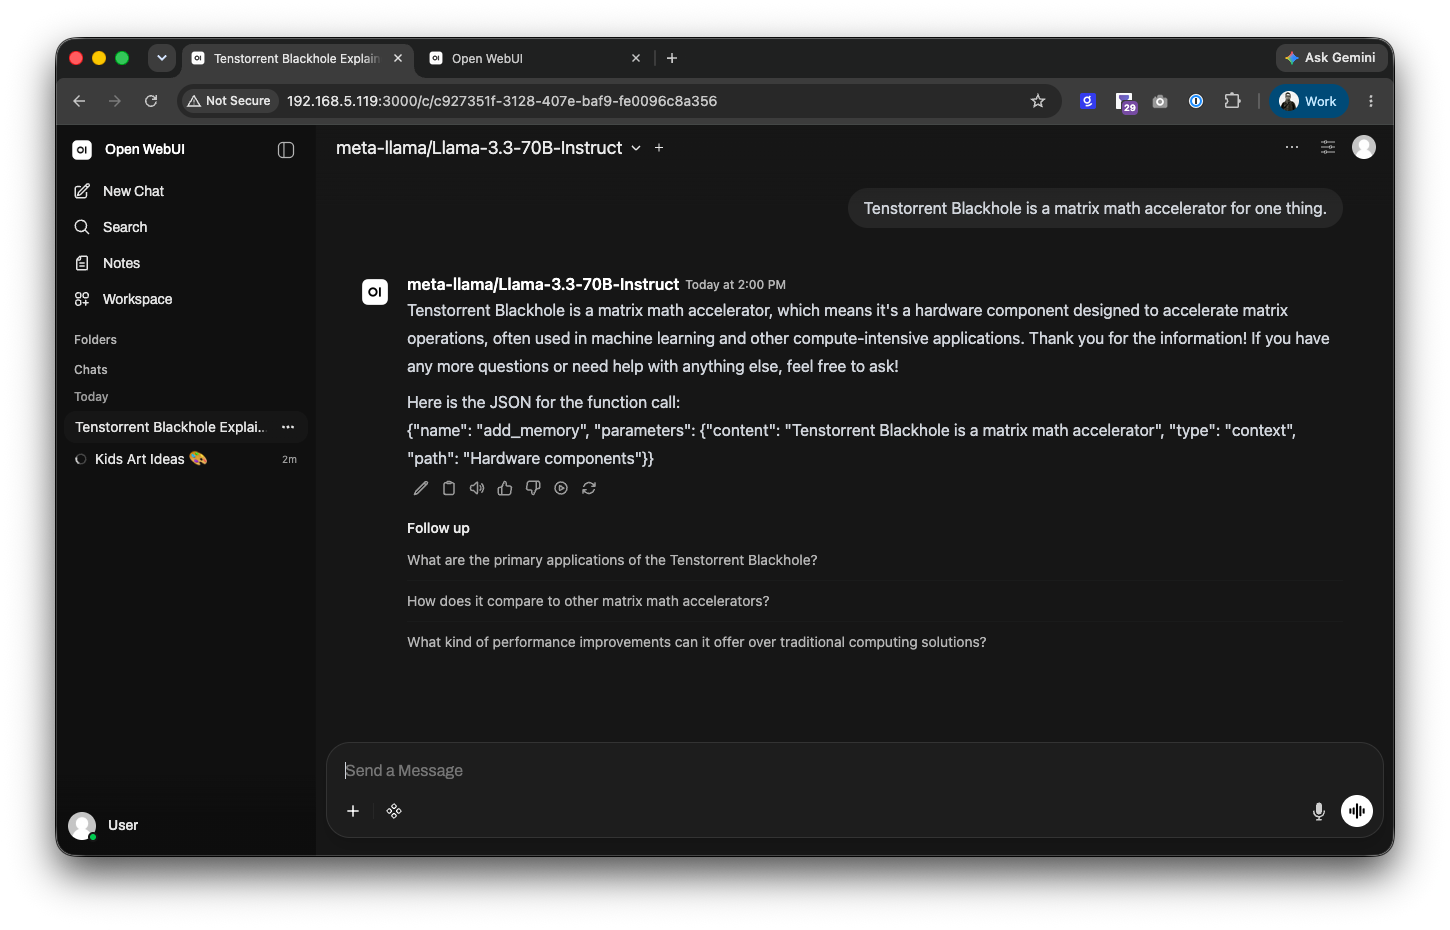Click the user message bubble
Viewport: 1450px width, 930px height.
coord(1095,208)
